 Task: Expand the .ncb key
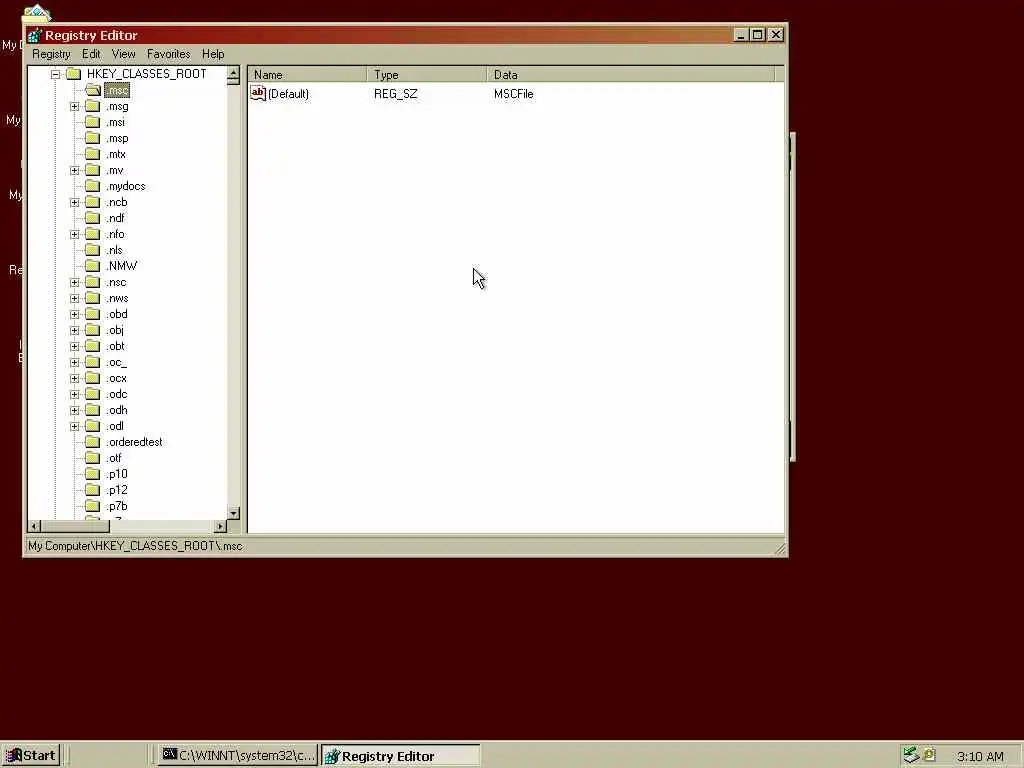[x=74, y=202]
